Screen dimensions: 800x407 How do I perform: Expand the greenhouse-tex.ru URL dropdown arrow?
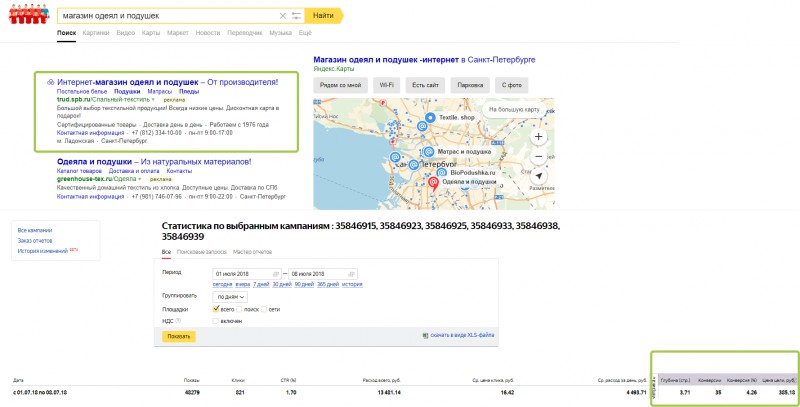[137, 178]
